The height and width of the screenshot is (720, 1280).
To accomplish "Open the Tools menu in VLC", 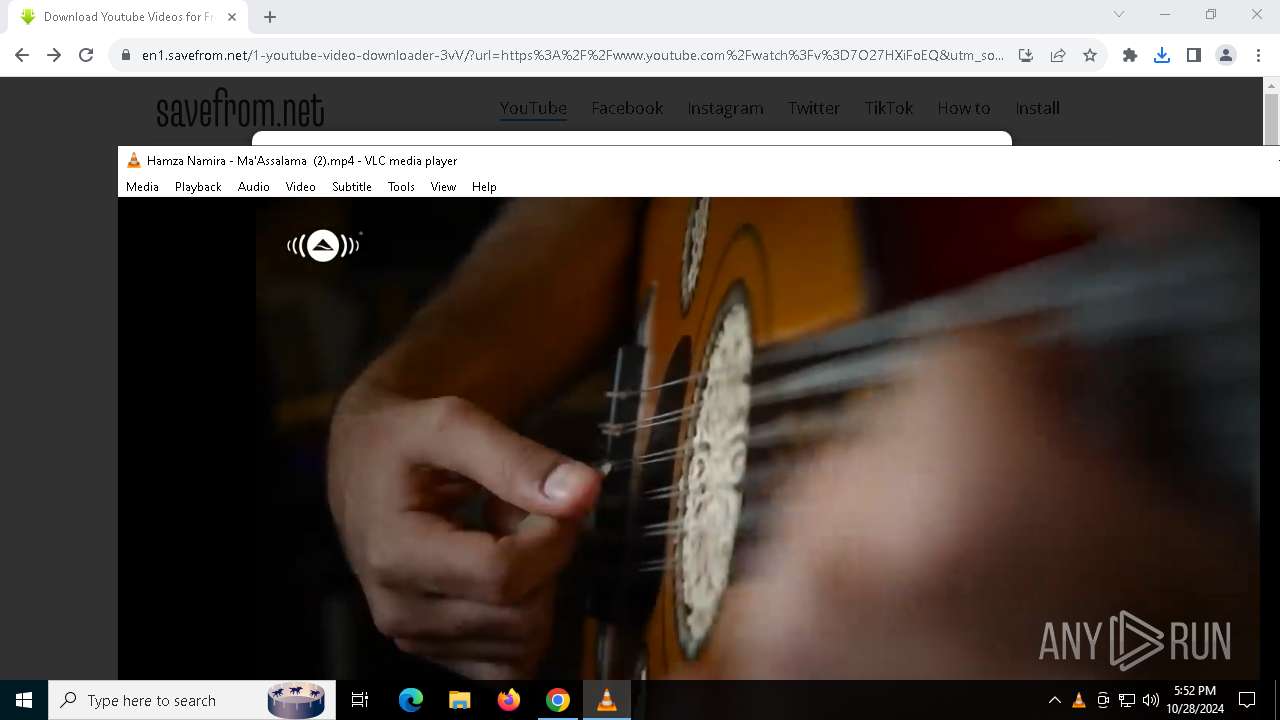I will pos(401,187).
